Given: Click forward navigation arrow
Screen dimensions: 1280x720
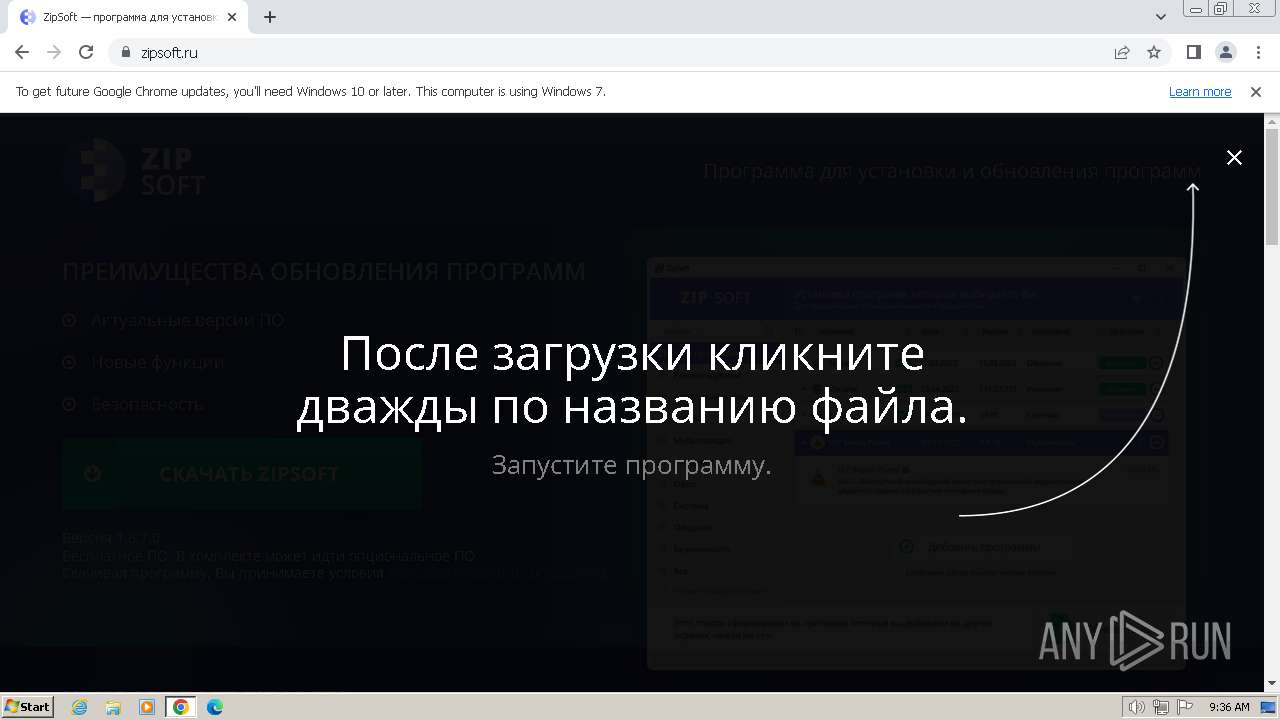Looking at the screenshot, I should [x=54, y=52].
